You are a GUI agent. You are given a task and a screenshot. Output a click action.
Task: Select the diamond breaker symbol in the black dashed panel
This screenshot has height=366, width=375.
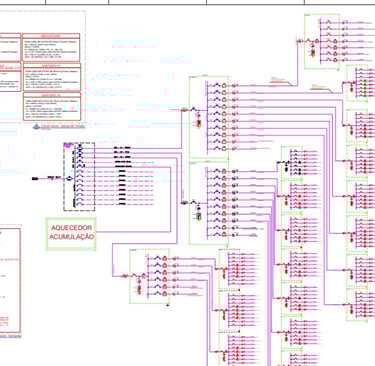click(69, 179)
